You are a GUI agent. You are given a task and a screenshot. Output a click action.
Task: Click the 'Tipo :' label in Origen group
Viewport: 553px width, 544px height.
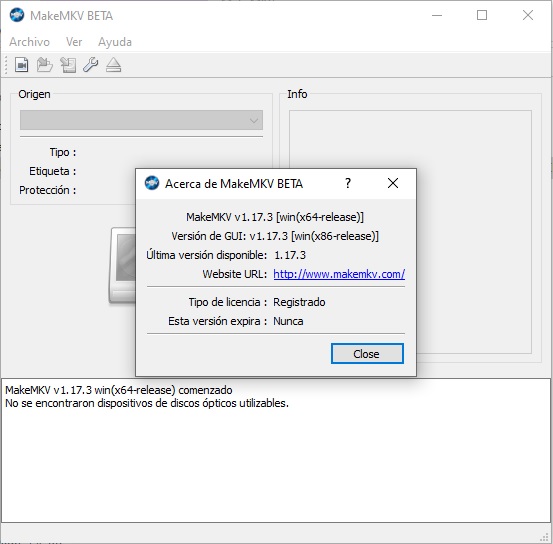[x=63, y=152]
